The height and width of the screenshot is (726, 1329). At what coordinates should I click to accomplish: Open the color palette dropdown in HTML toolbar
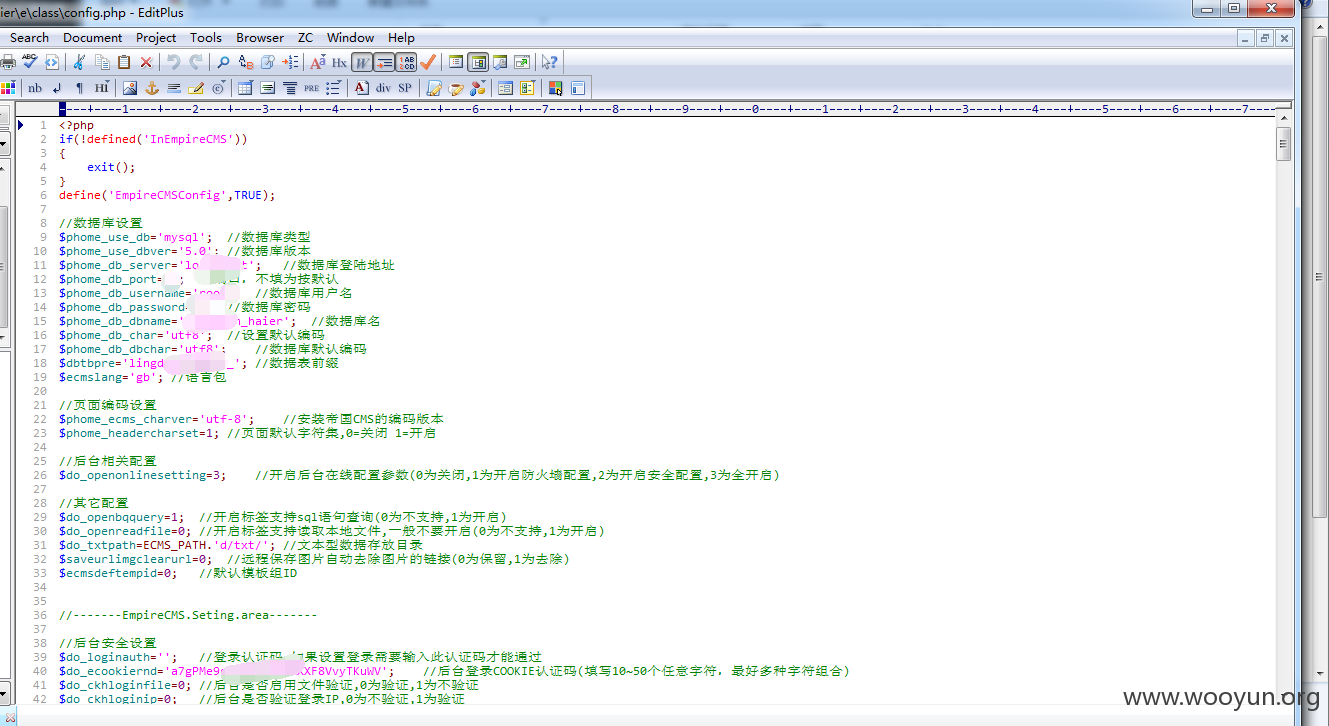click(x=9, y=88)
